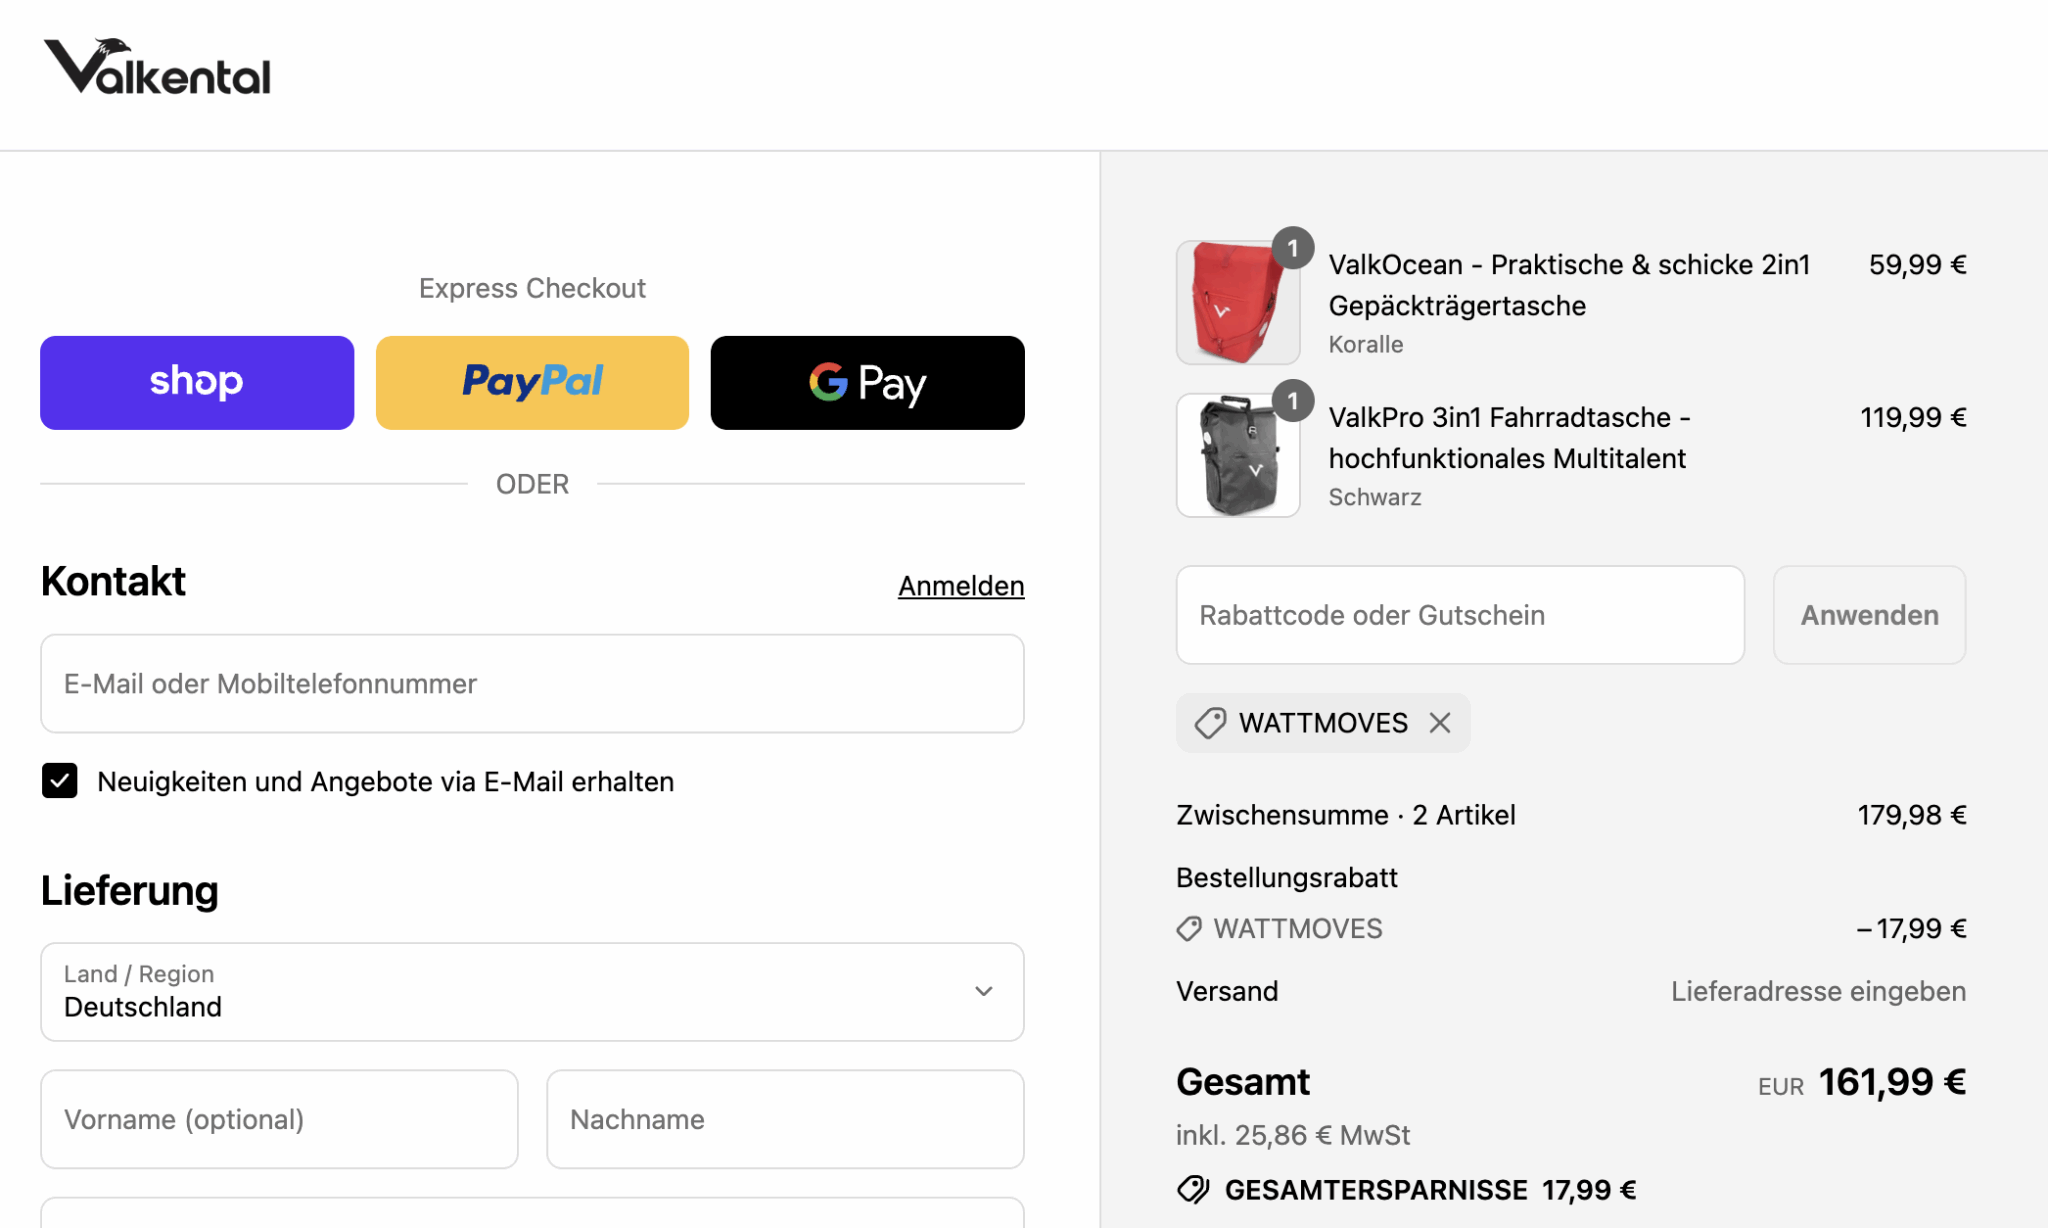Click quantity badge on ValkOcean thumbnail
2048x1228 pixels.
(x=1293, y=248)
